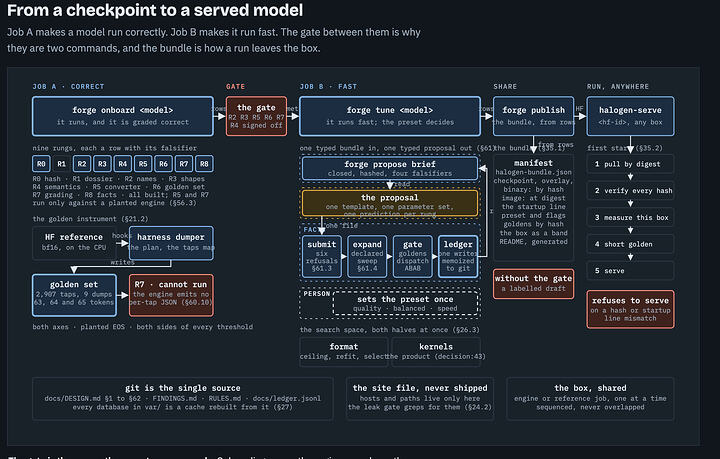This screenshot has height=459, width=720.
Task: Click the "format" box
Action: coord(343,352)
